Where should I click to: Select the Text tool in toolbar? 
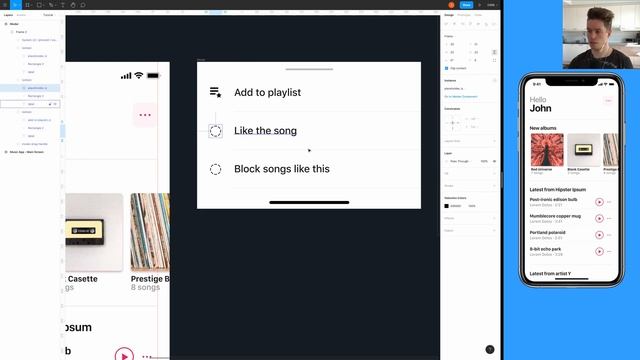(62, 5)
